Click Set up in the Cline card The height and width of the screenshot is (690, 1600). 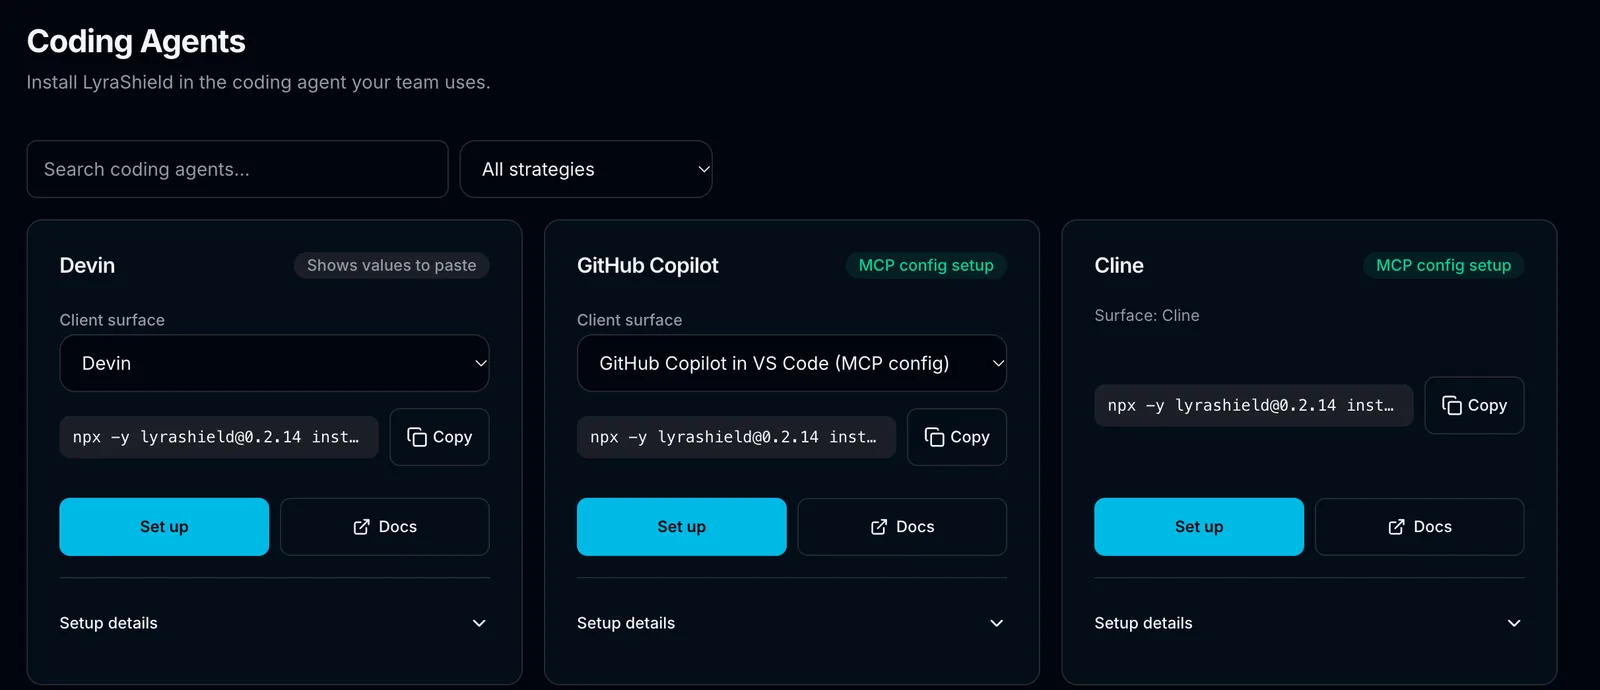tap(1199, 527)
